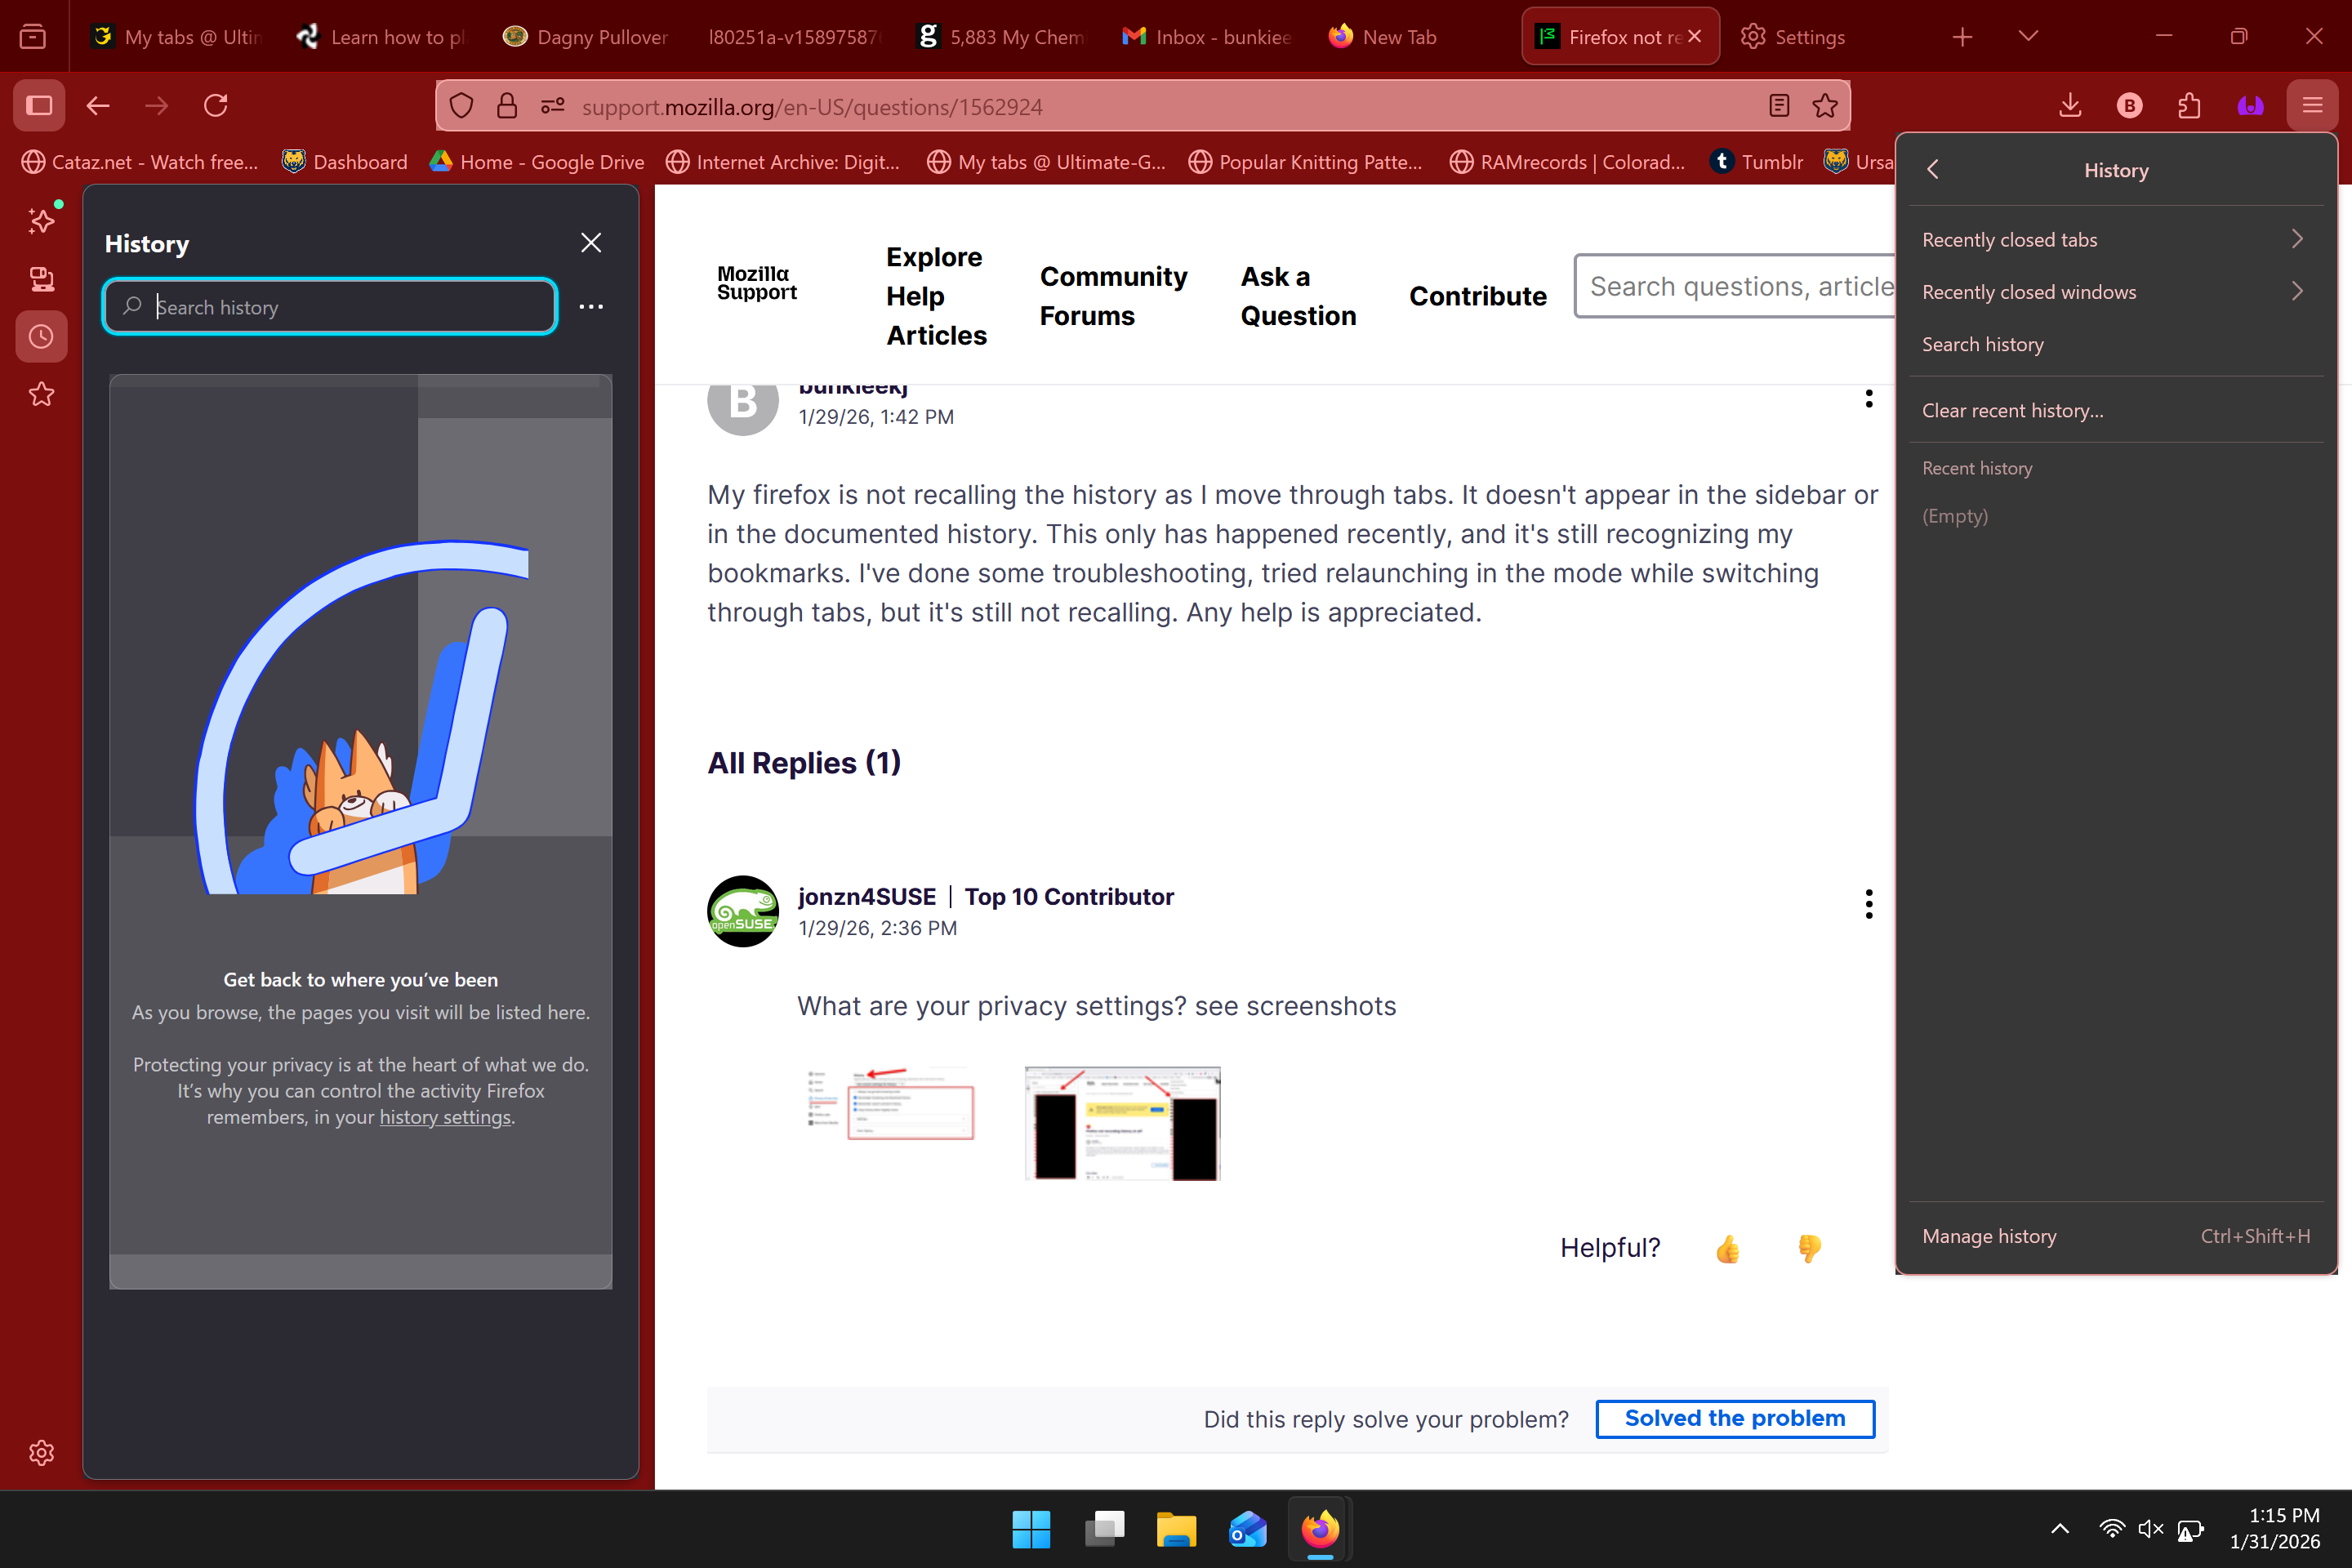Open synced tabs in sidebar strip
2352x1568 pixels.
pyautogui.click(x=41, y=279)
